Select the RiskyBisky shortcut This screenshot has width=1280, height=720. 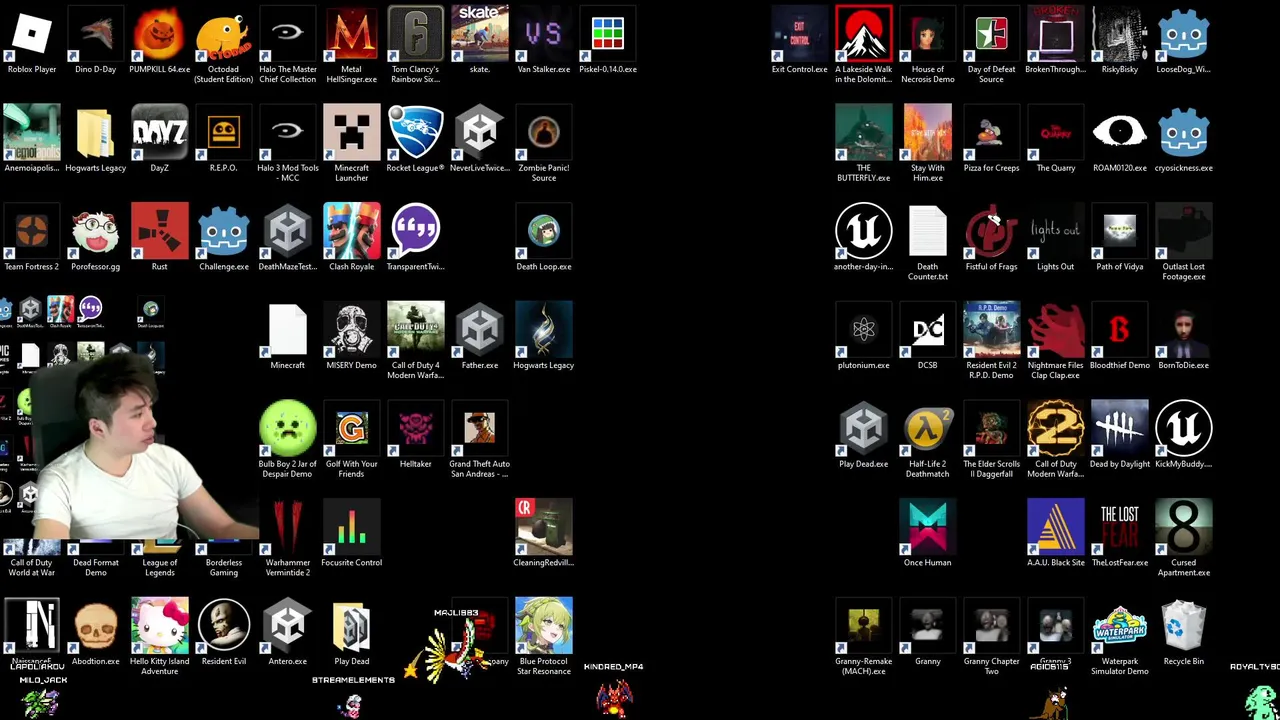[1120, 34]
